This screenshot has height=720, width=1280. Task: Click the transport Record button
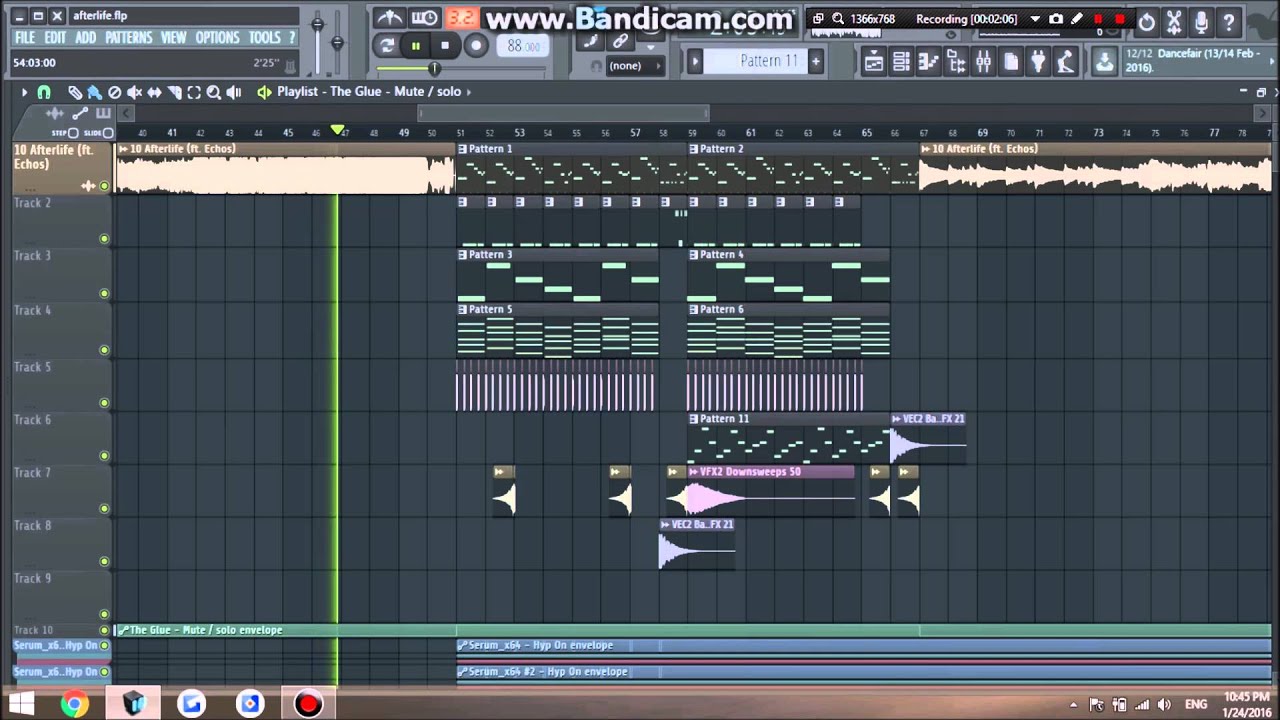[476, 46]
